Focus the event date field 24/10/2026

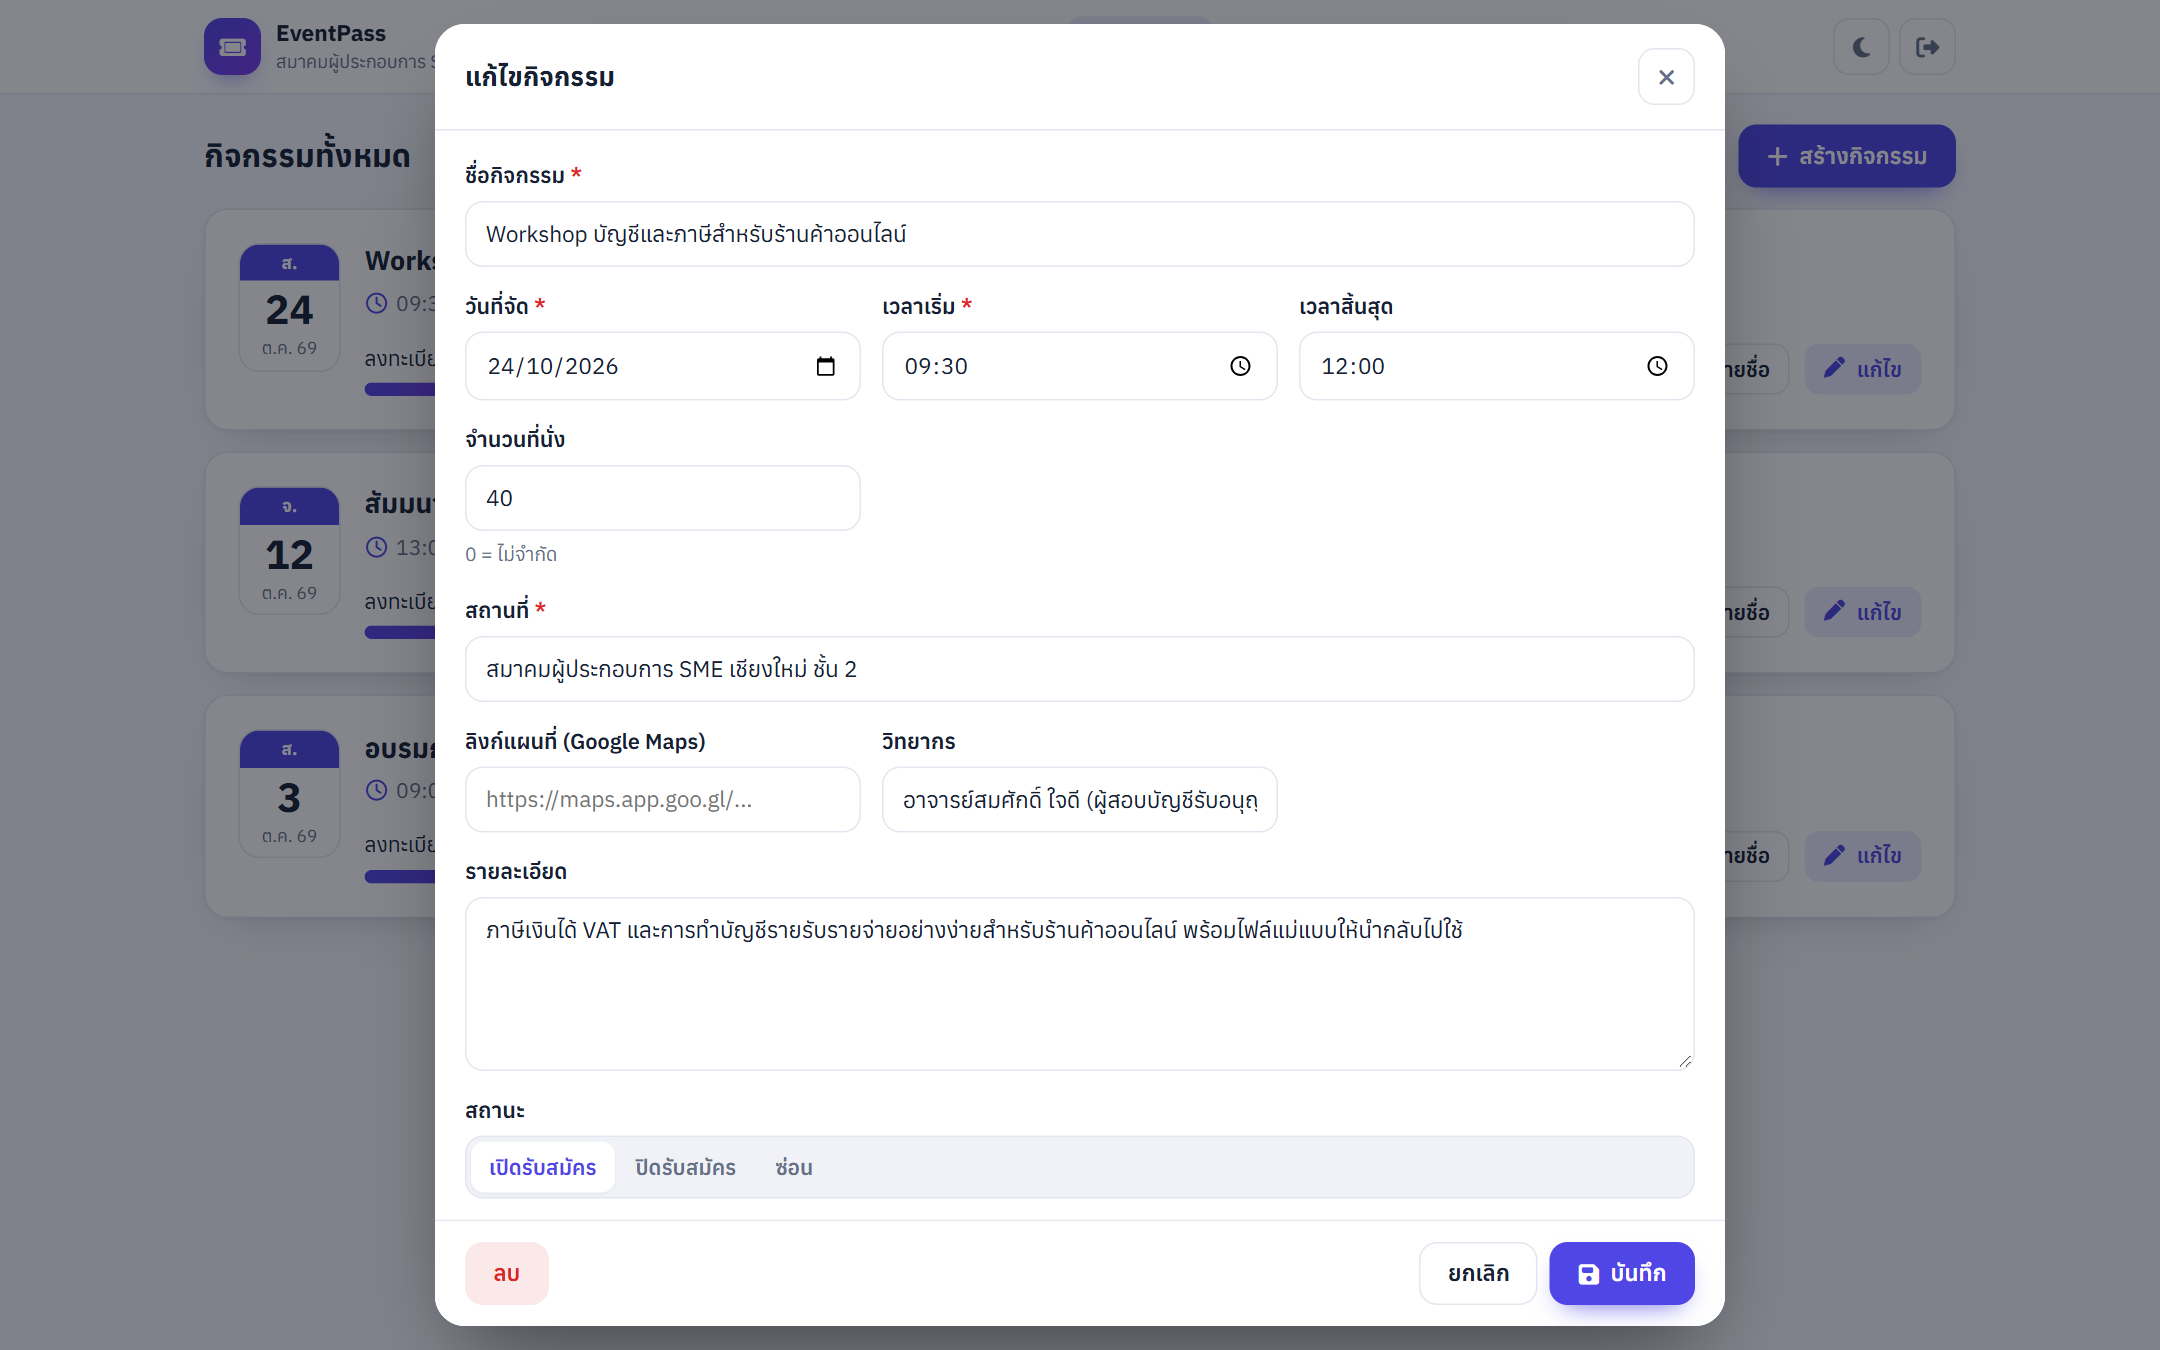(662, 366)
